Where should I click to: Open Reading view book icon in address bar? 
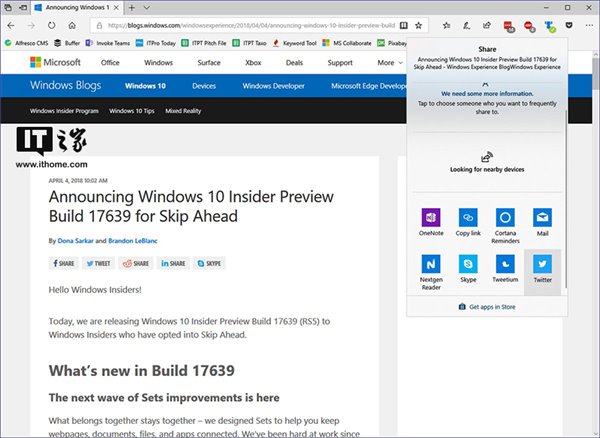(403, 26)
